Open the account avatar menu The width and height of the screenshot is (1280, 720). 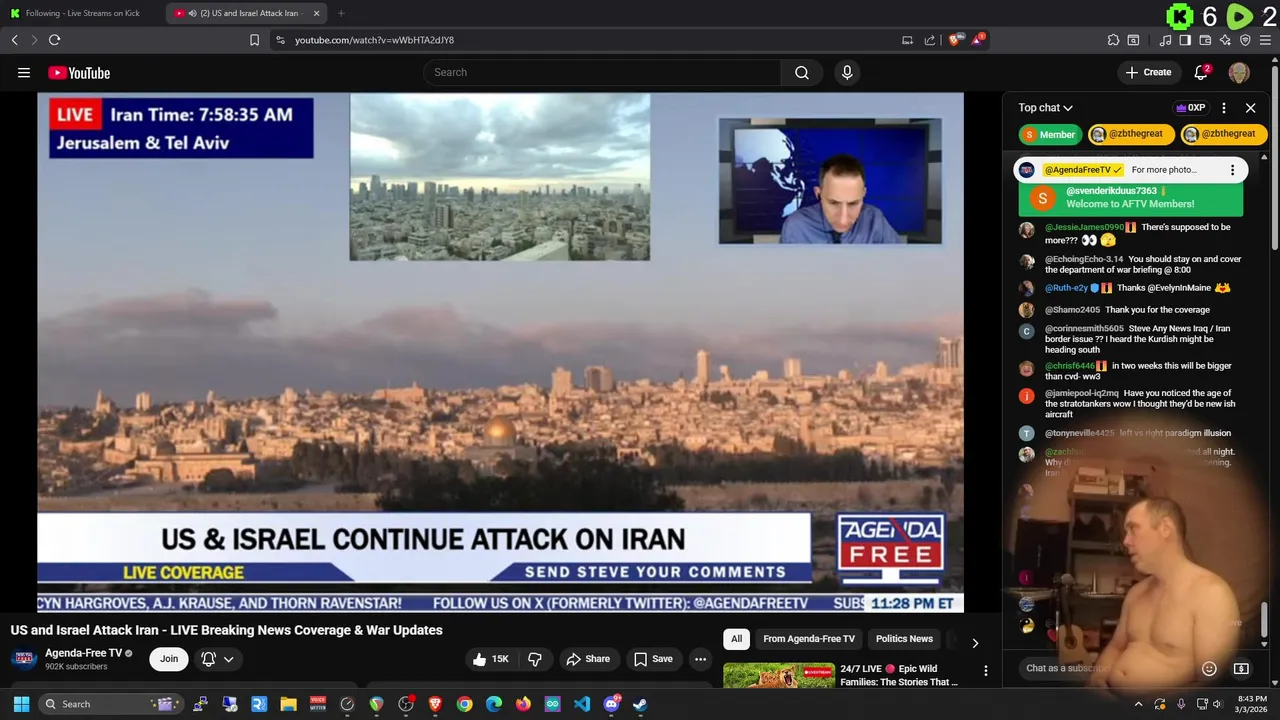tap(1239, 72)
